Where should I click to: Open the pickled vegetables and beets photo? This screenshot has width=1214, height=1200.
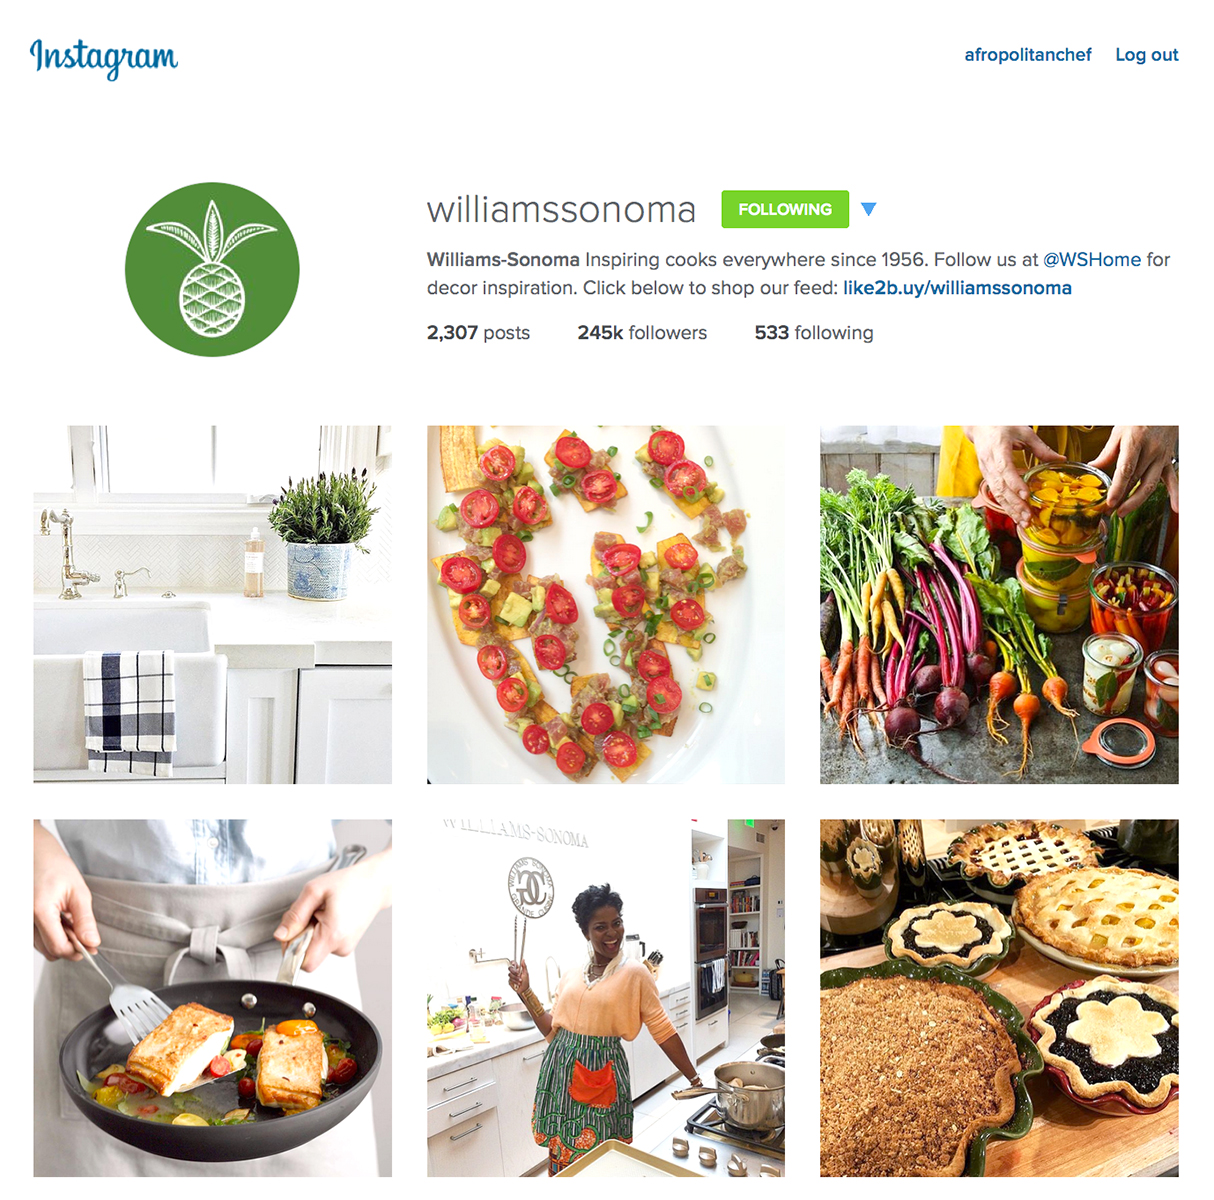coord(999,604)
